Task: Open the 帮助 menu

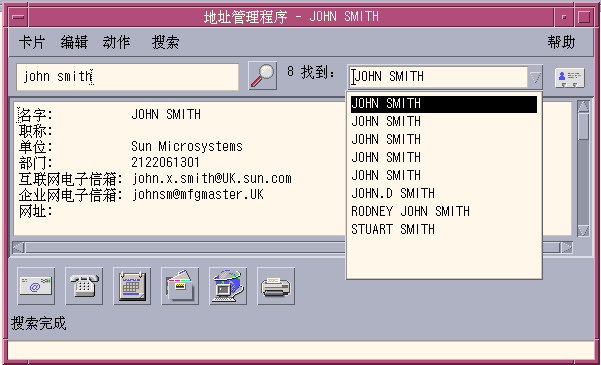Action: 562,42
